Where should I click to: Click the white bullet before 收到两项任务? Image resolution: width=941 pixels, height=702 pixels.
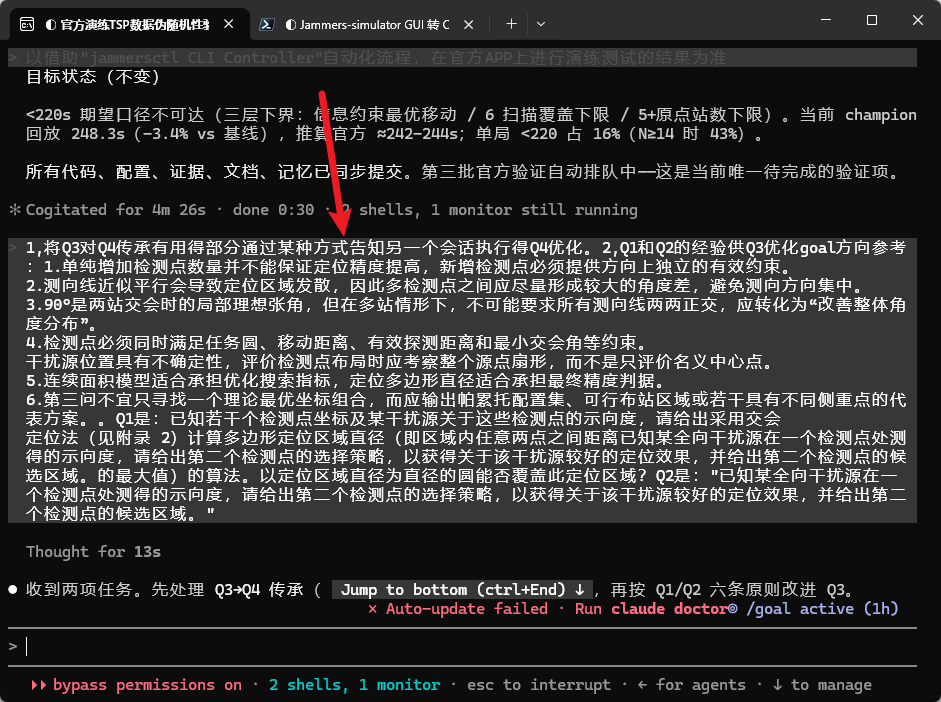tap(13, 590)
